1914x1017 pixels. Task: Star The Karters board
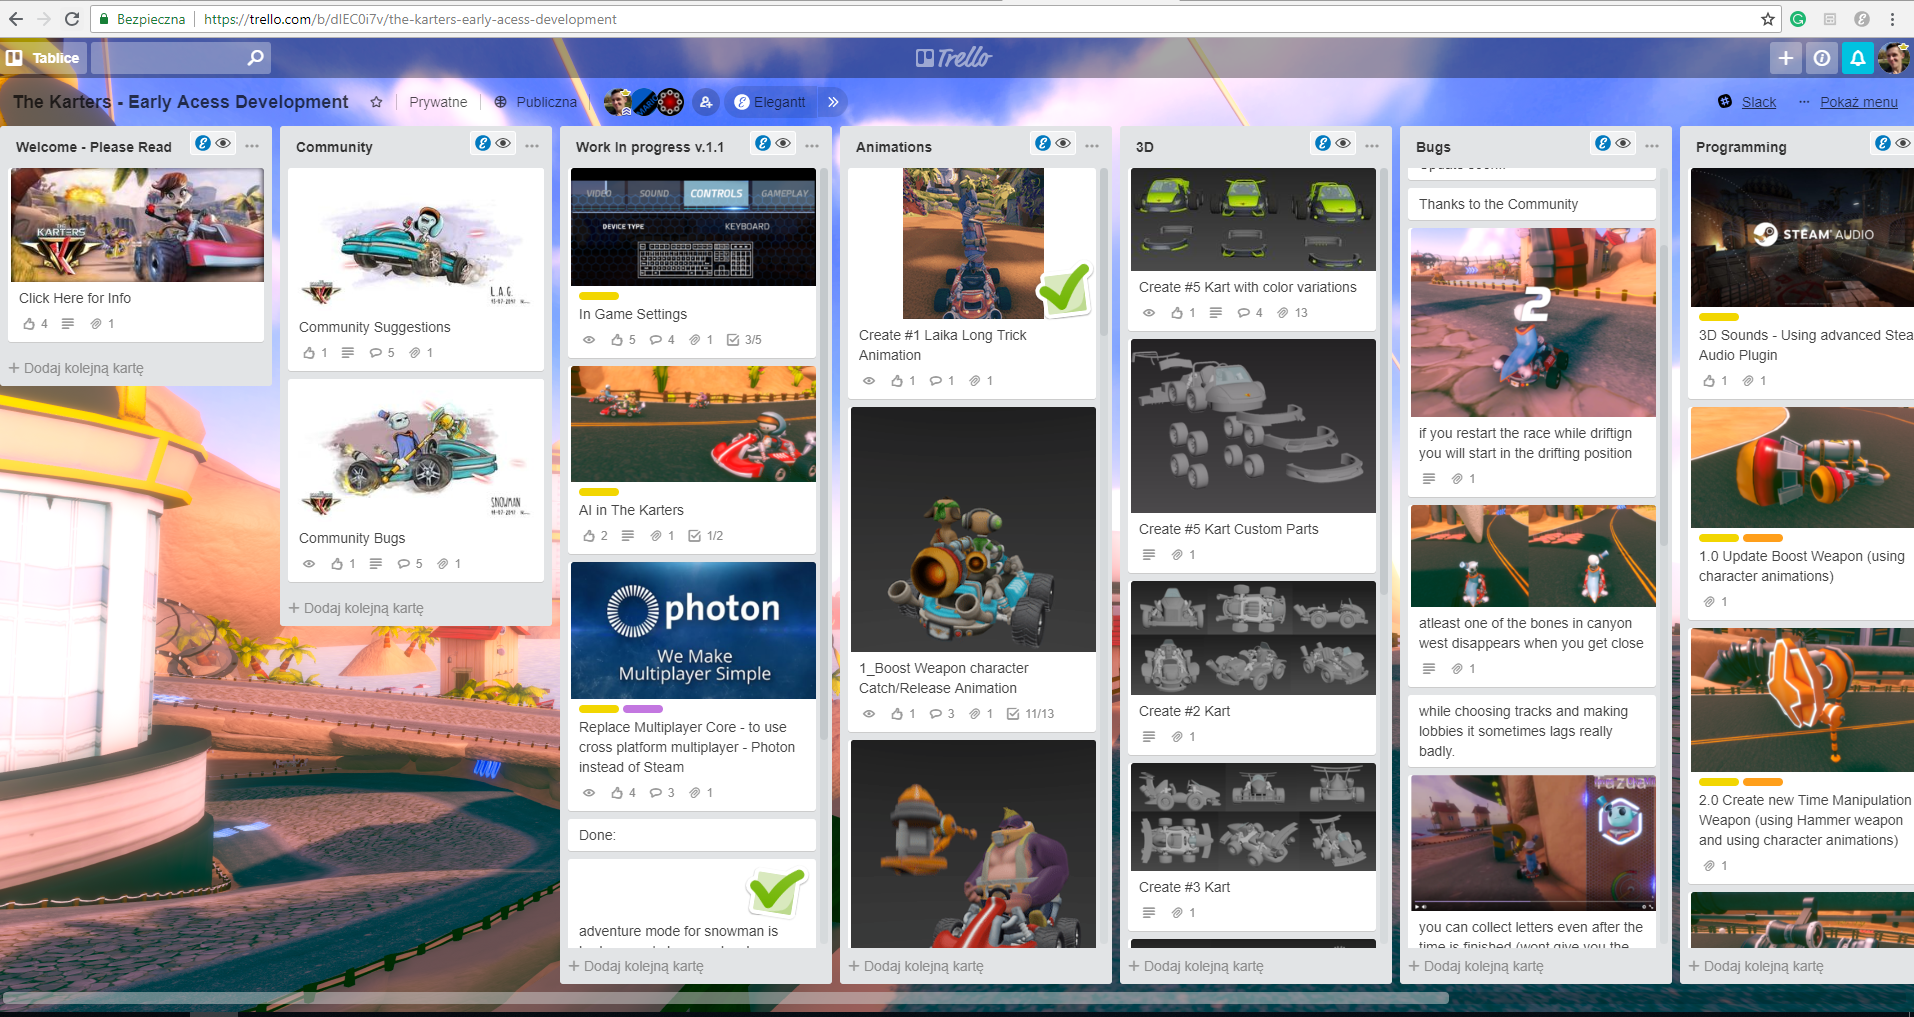tap(376, 102)
